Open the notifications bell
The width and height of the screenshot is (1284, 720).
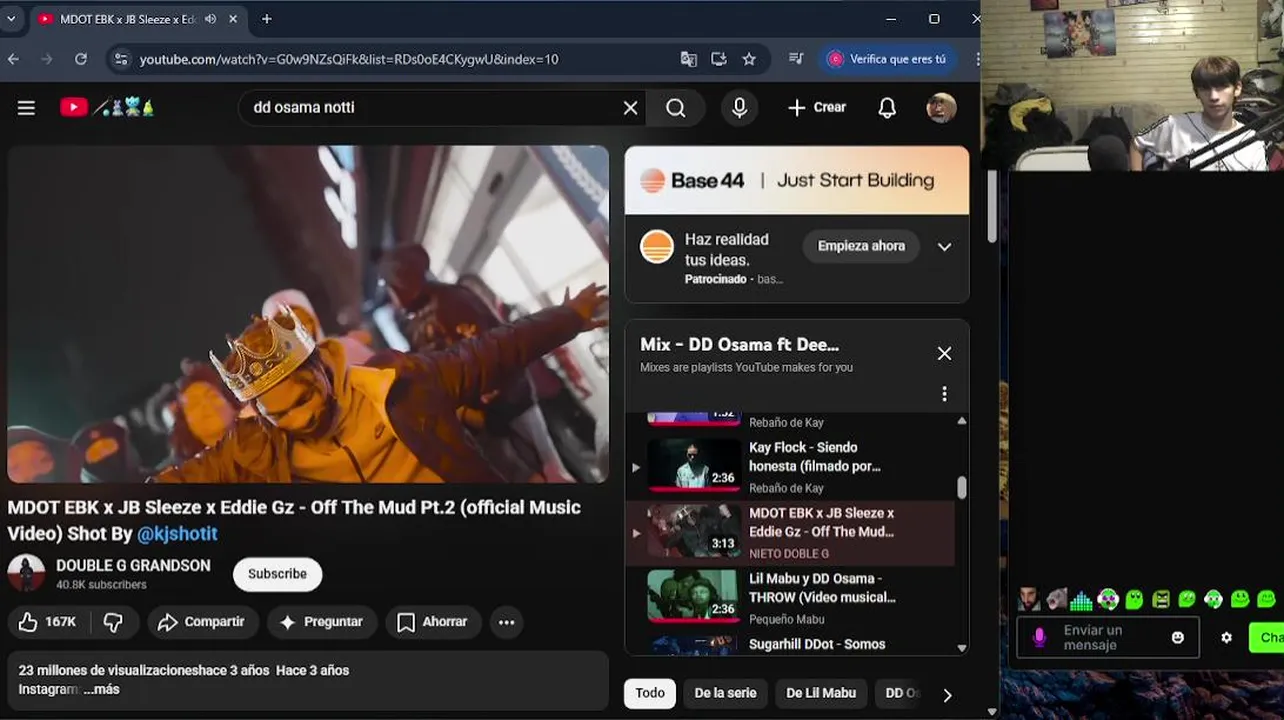(x=887, y=108)
